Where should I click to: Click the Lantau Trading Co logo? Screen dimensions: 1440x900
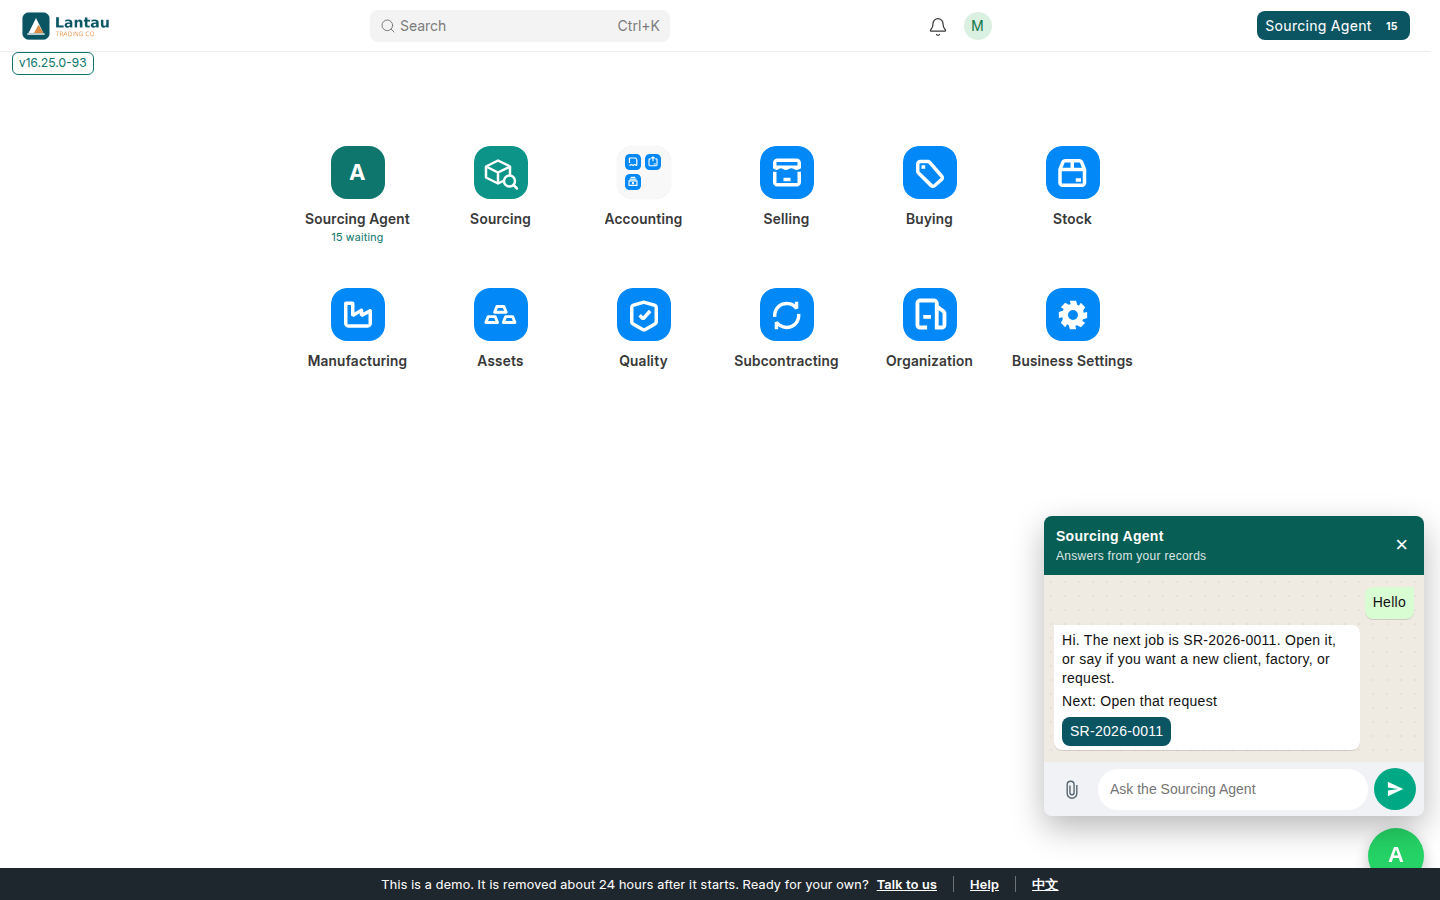(x=66, y=26)
